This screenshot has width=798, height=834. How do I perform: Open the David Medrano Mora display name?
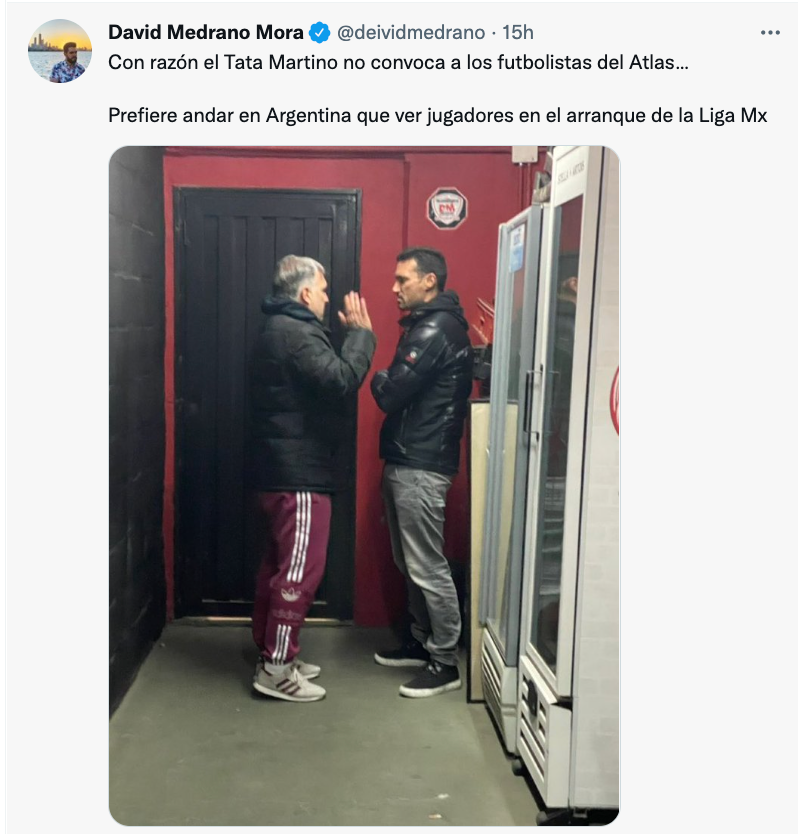pyautogui.click(x=206, y=32)
